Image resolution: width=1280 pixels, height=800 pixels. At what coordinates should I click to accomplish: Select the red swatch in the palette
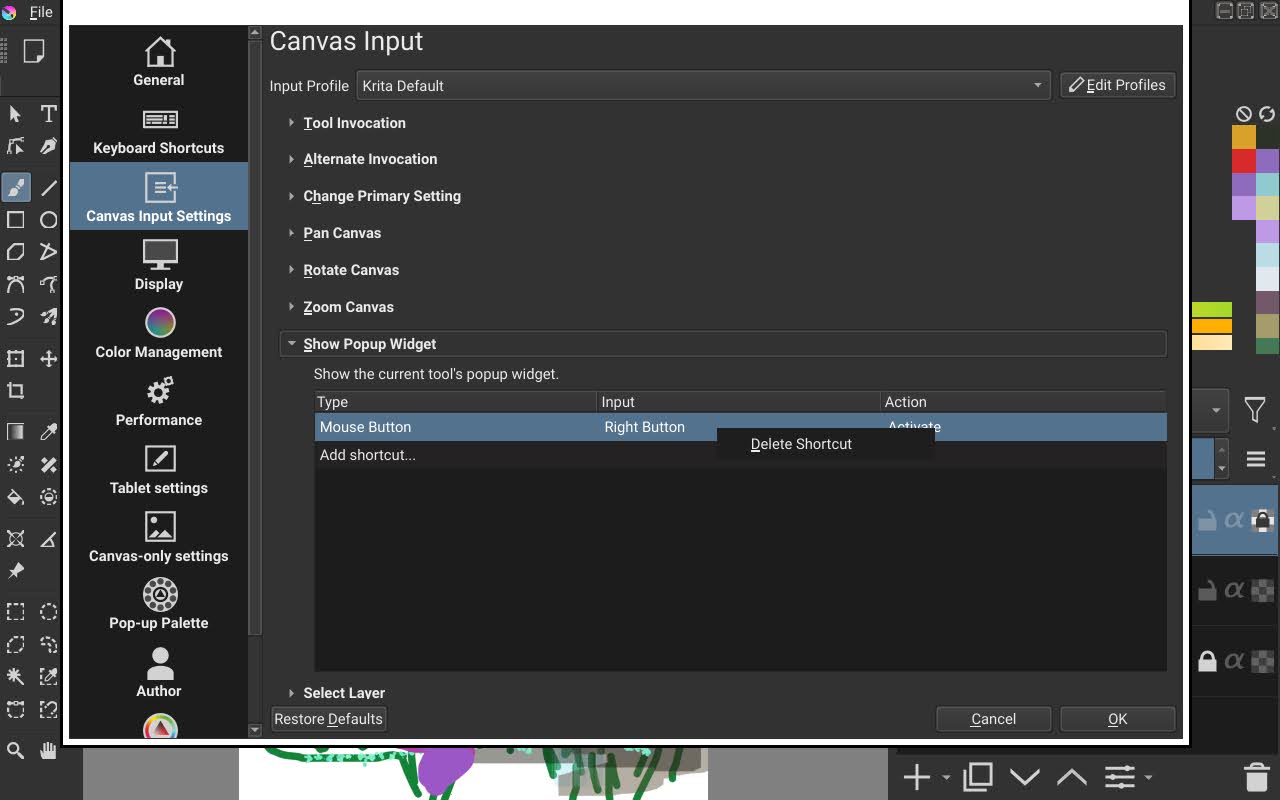pyautogui.click(x=1244, y=163)
